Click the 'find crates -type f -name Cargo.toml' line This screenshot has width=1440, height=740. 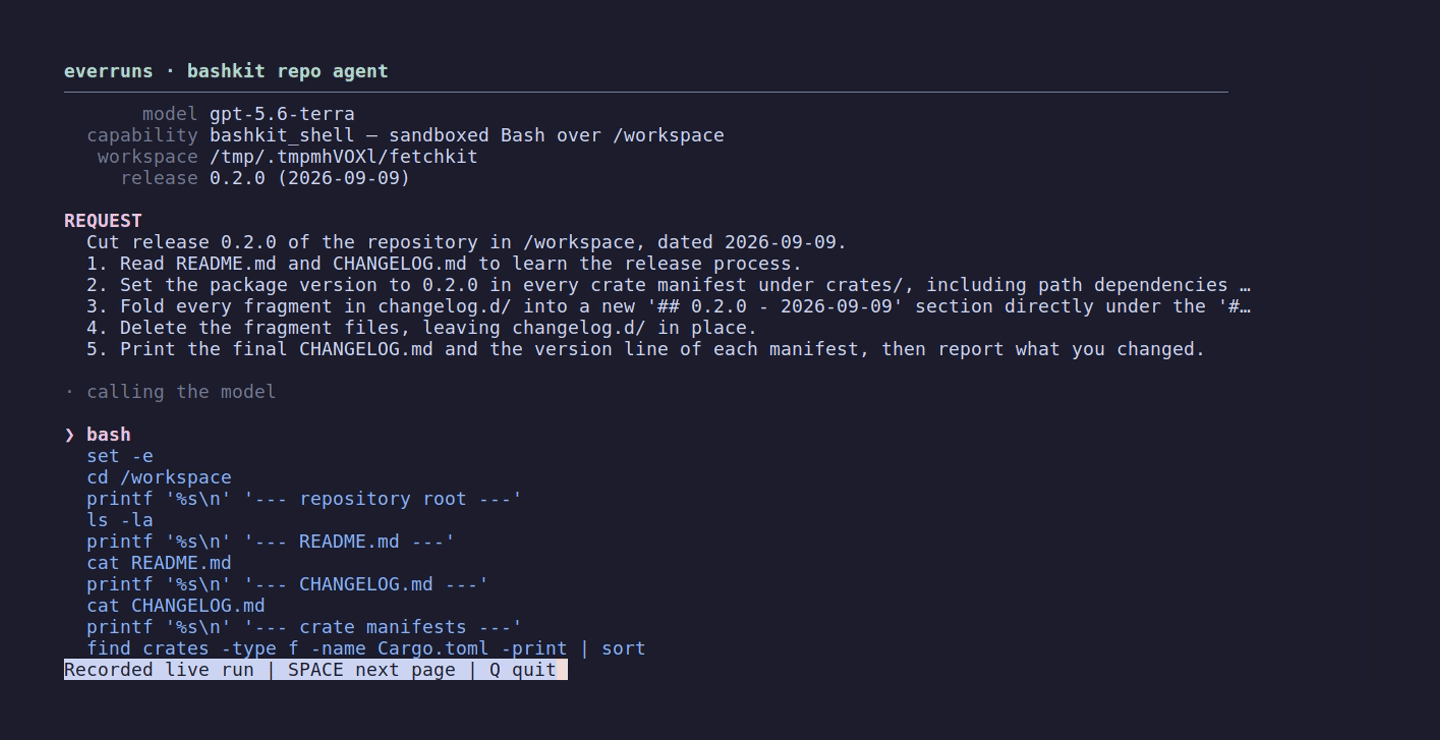tap(366, 648)
